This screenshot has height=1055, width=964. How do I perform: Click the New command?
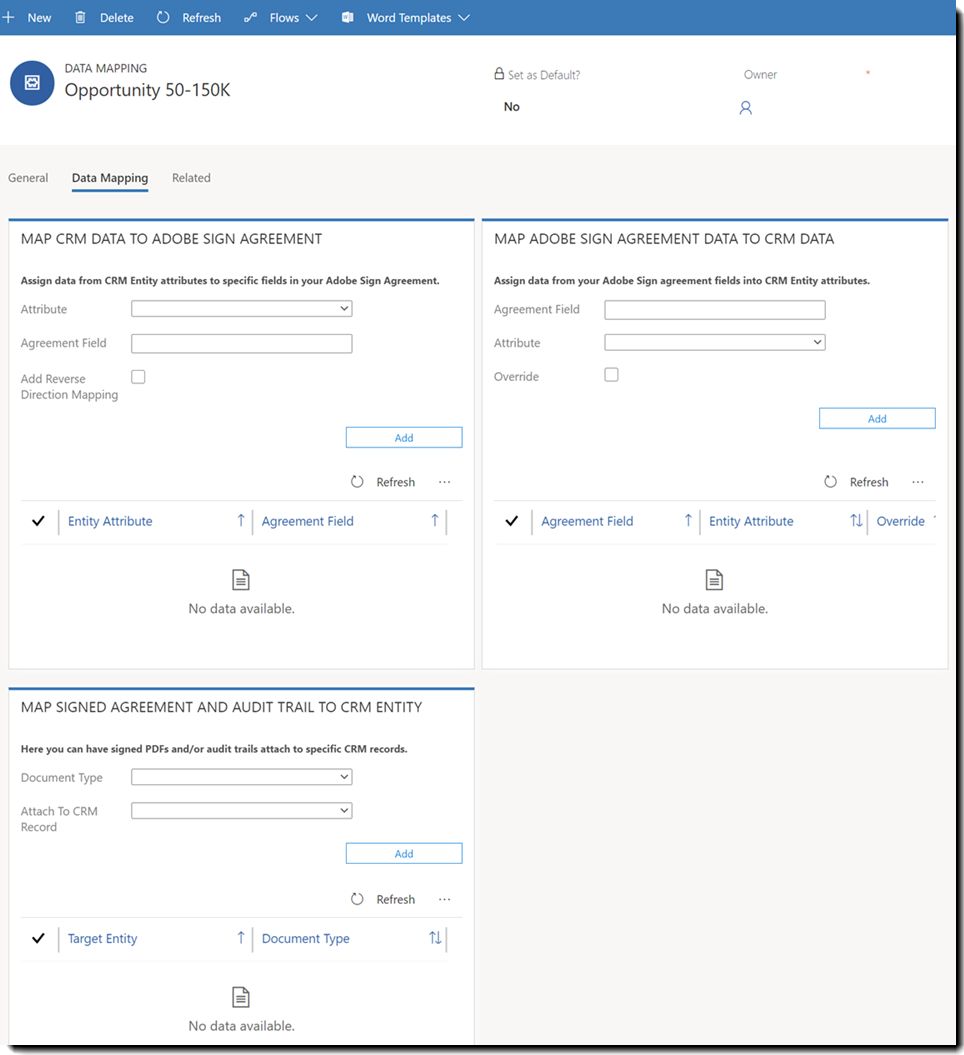pyautogui.click(x=39, y=18)
